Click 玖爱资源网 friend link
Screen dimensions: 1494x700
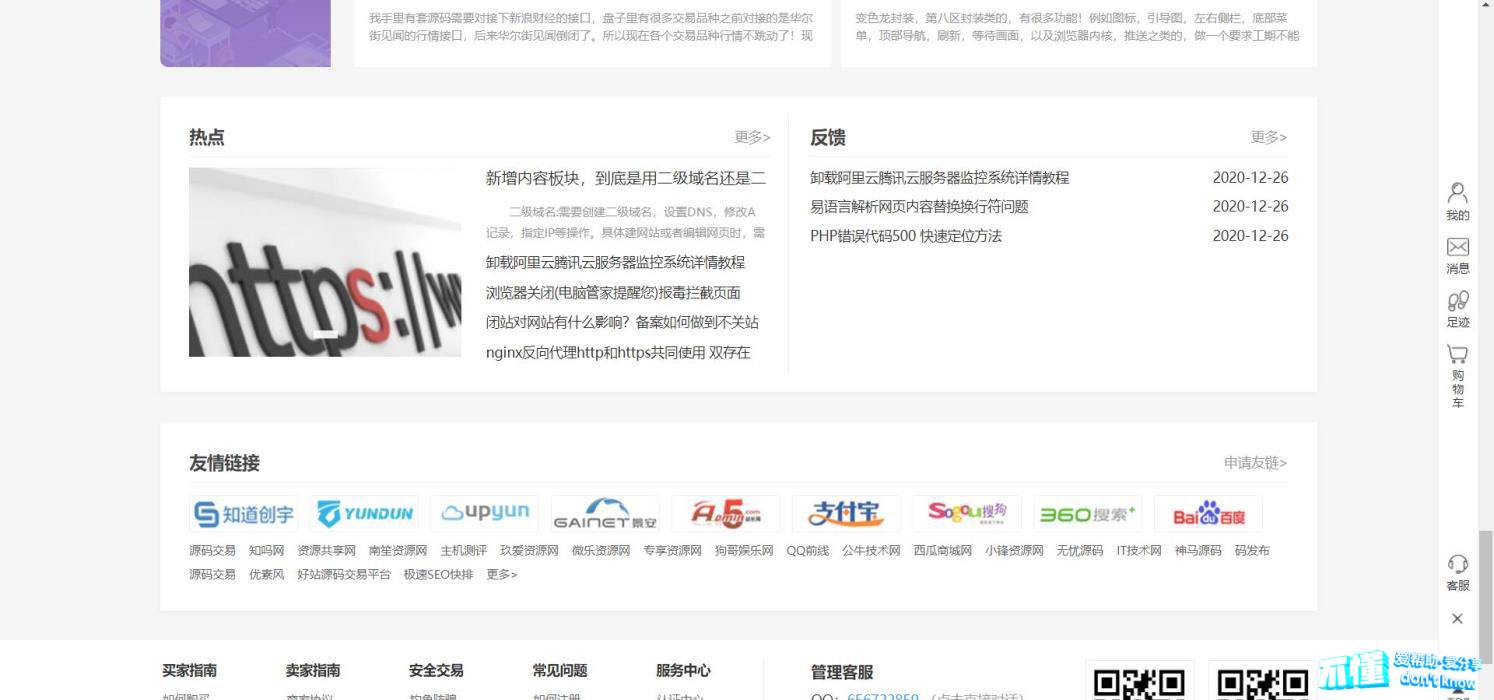point(529,550)
